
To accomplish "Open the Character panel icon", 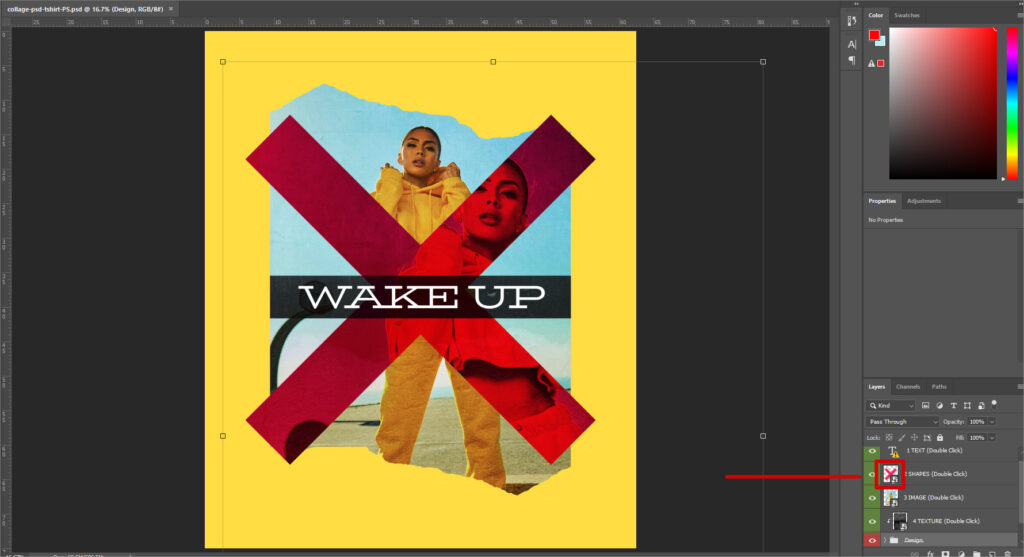I will point(852,44).
